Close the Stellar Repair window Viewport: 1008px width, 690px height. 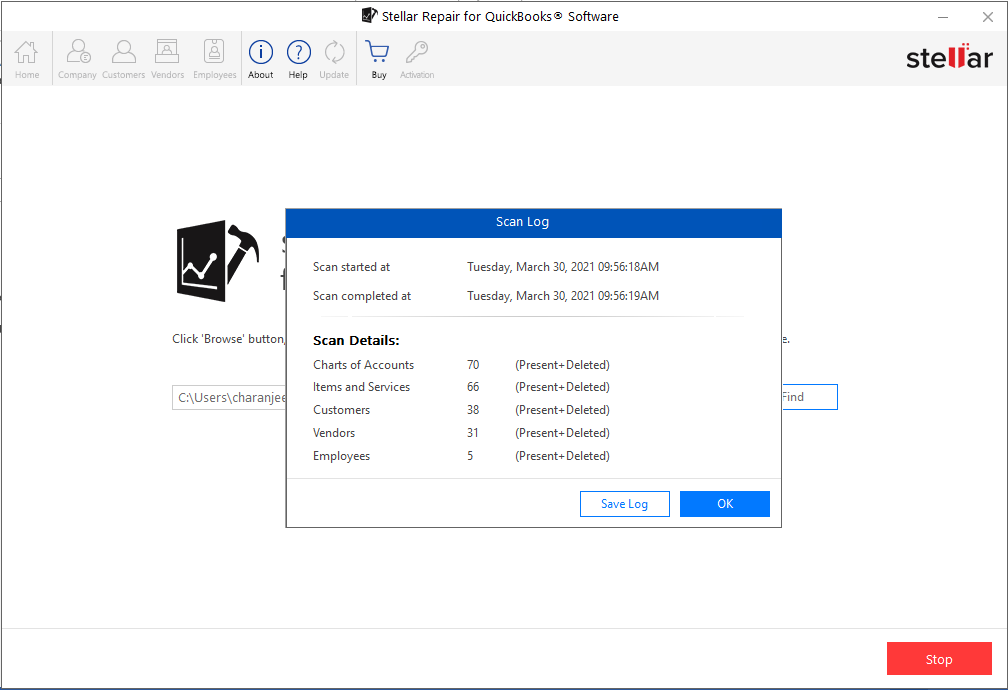(x=987, y=17)
